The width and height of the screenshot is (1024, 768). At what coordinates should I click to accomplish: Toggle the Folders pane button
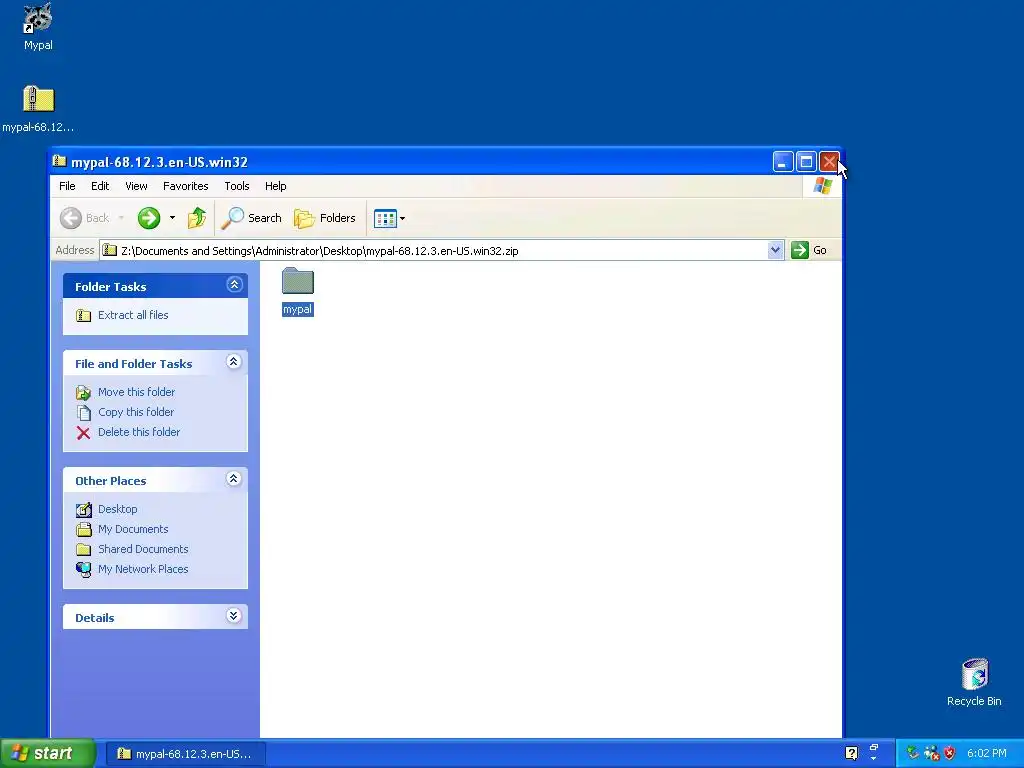[325, 218]
